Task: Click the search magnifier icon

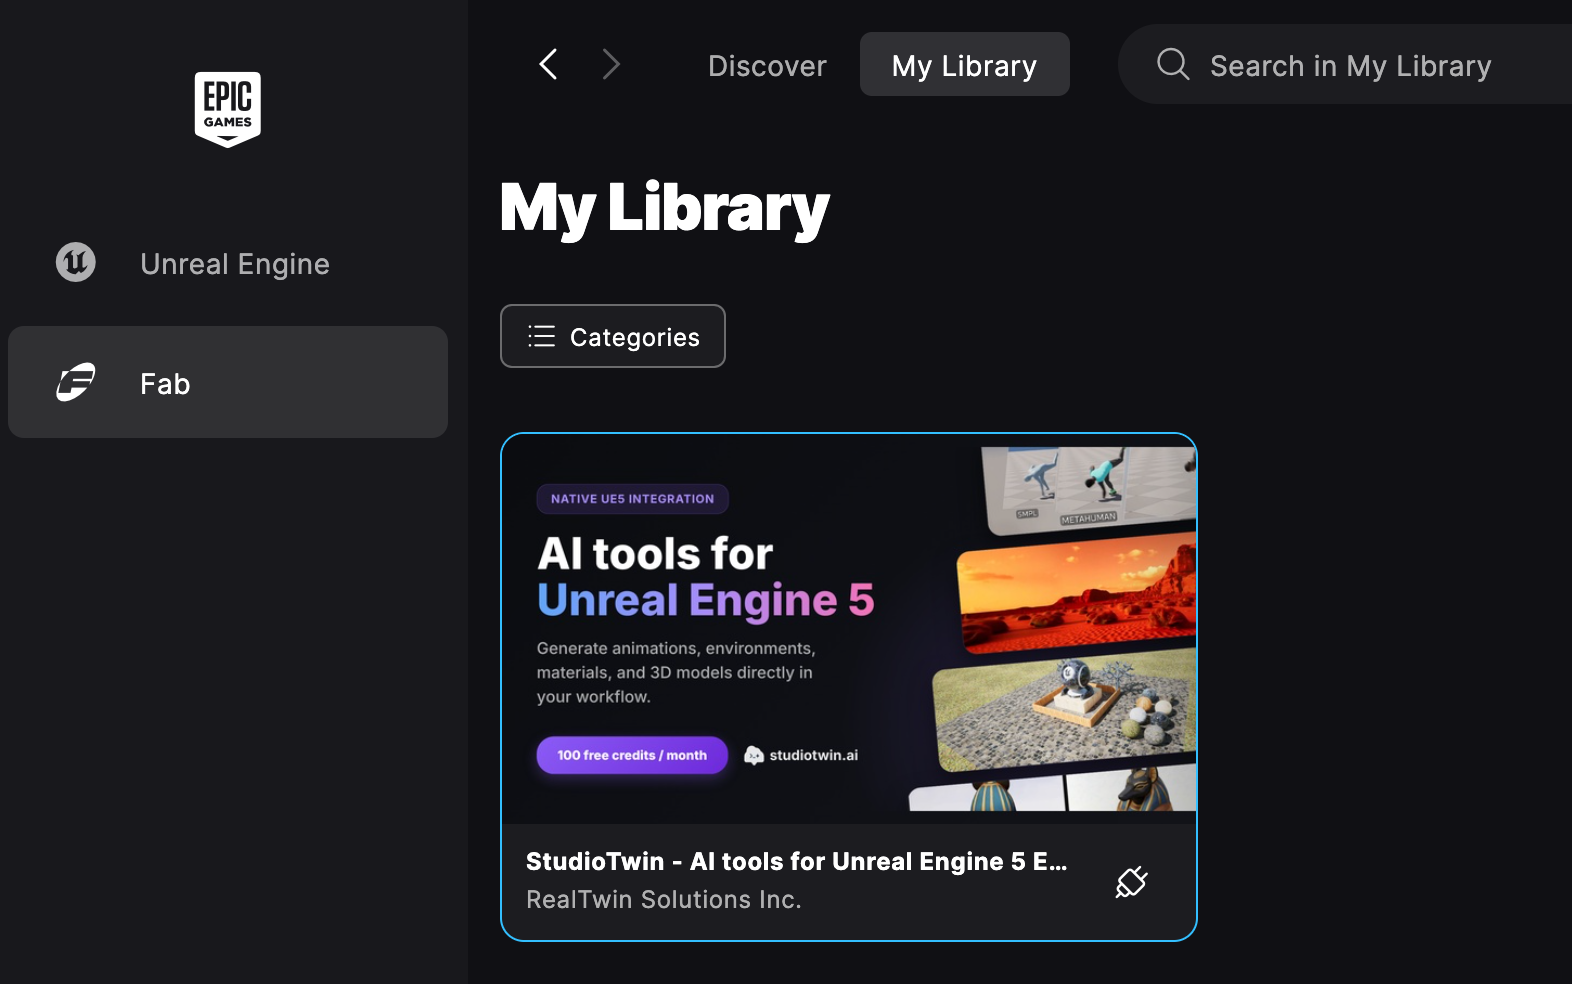Action: [1173, 64]
